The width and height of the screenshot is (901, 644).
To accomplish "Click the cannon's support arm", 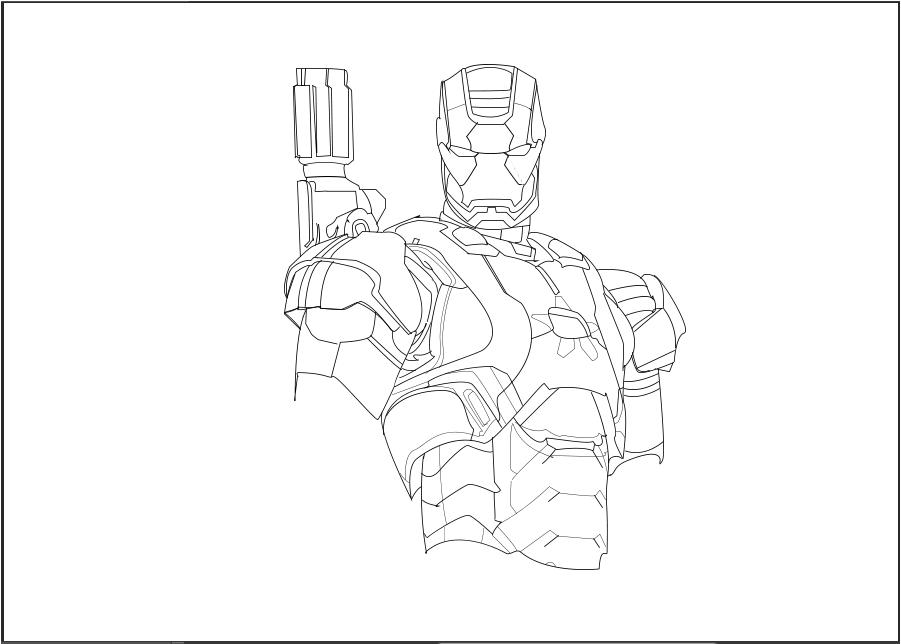I will tap(330, 200).
